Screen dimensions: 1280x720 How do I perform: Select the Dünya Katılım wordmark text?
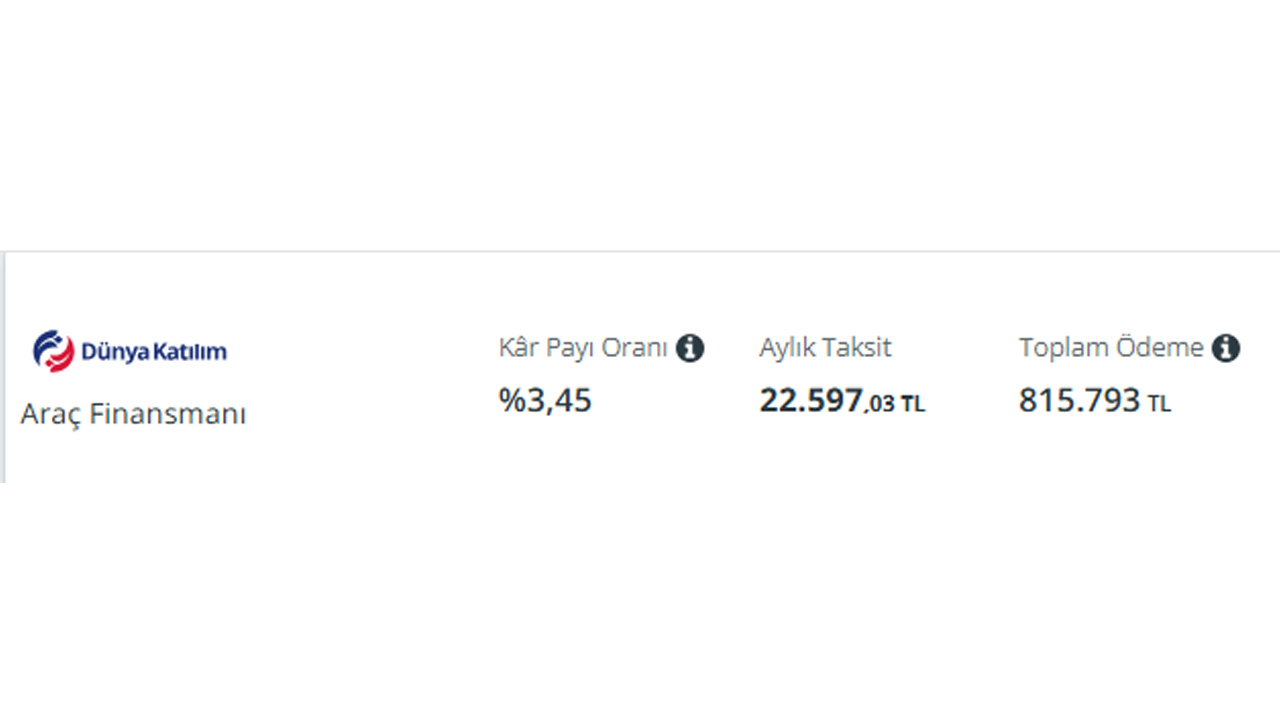[154, 352]
